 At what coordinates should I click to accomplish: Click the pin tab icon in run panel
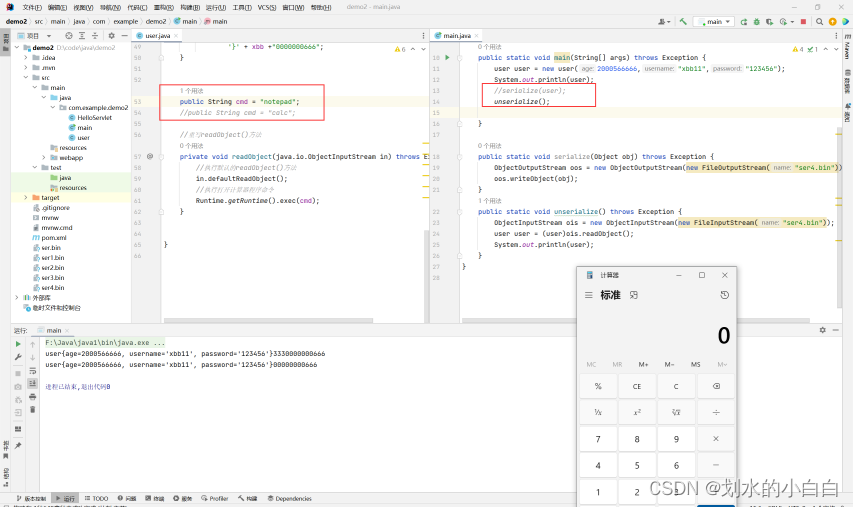(x=18, y=446)
